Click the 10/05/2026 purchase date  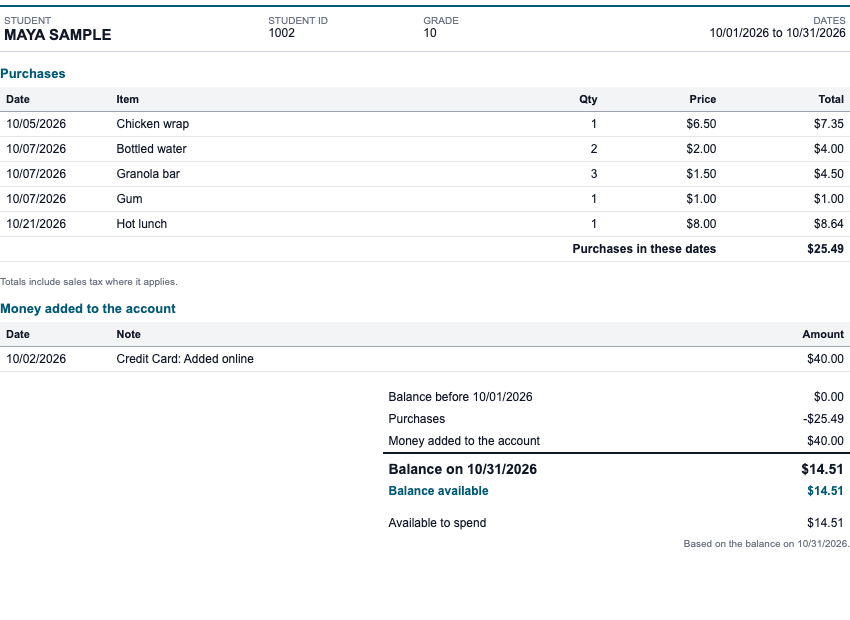coord(36,124)
